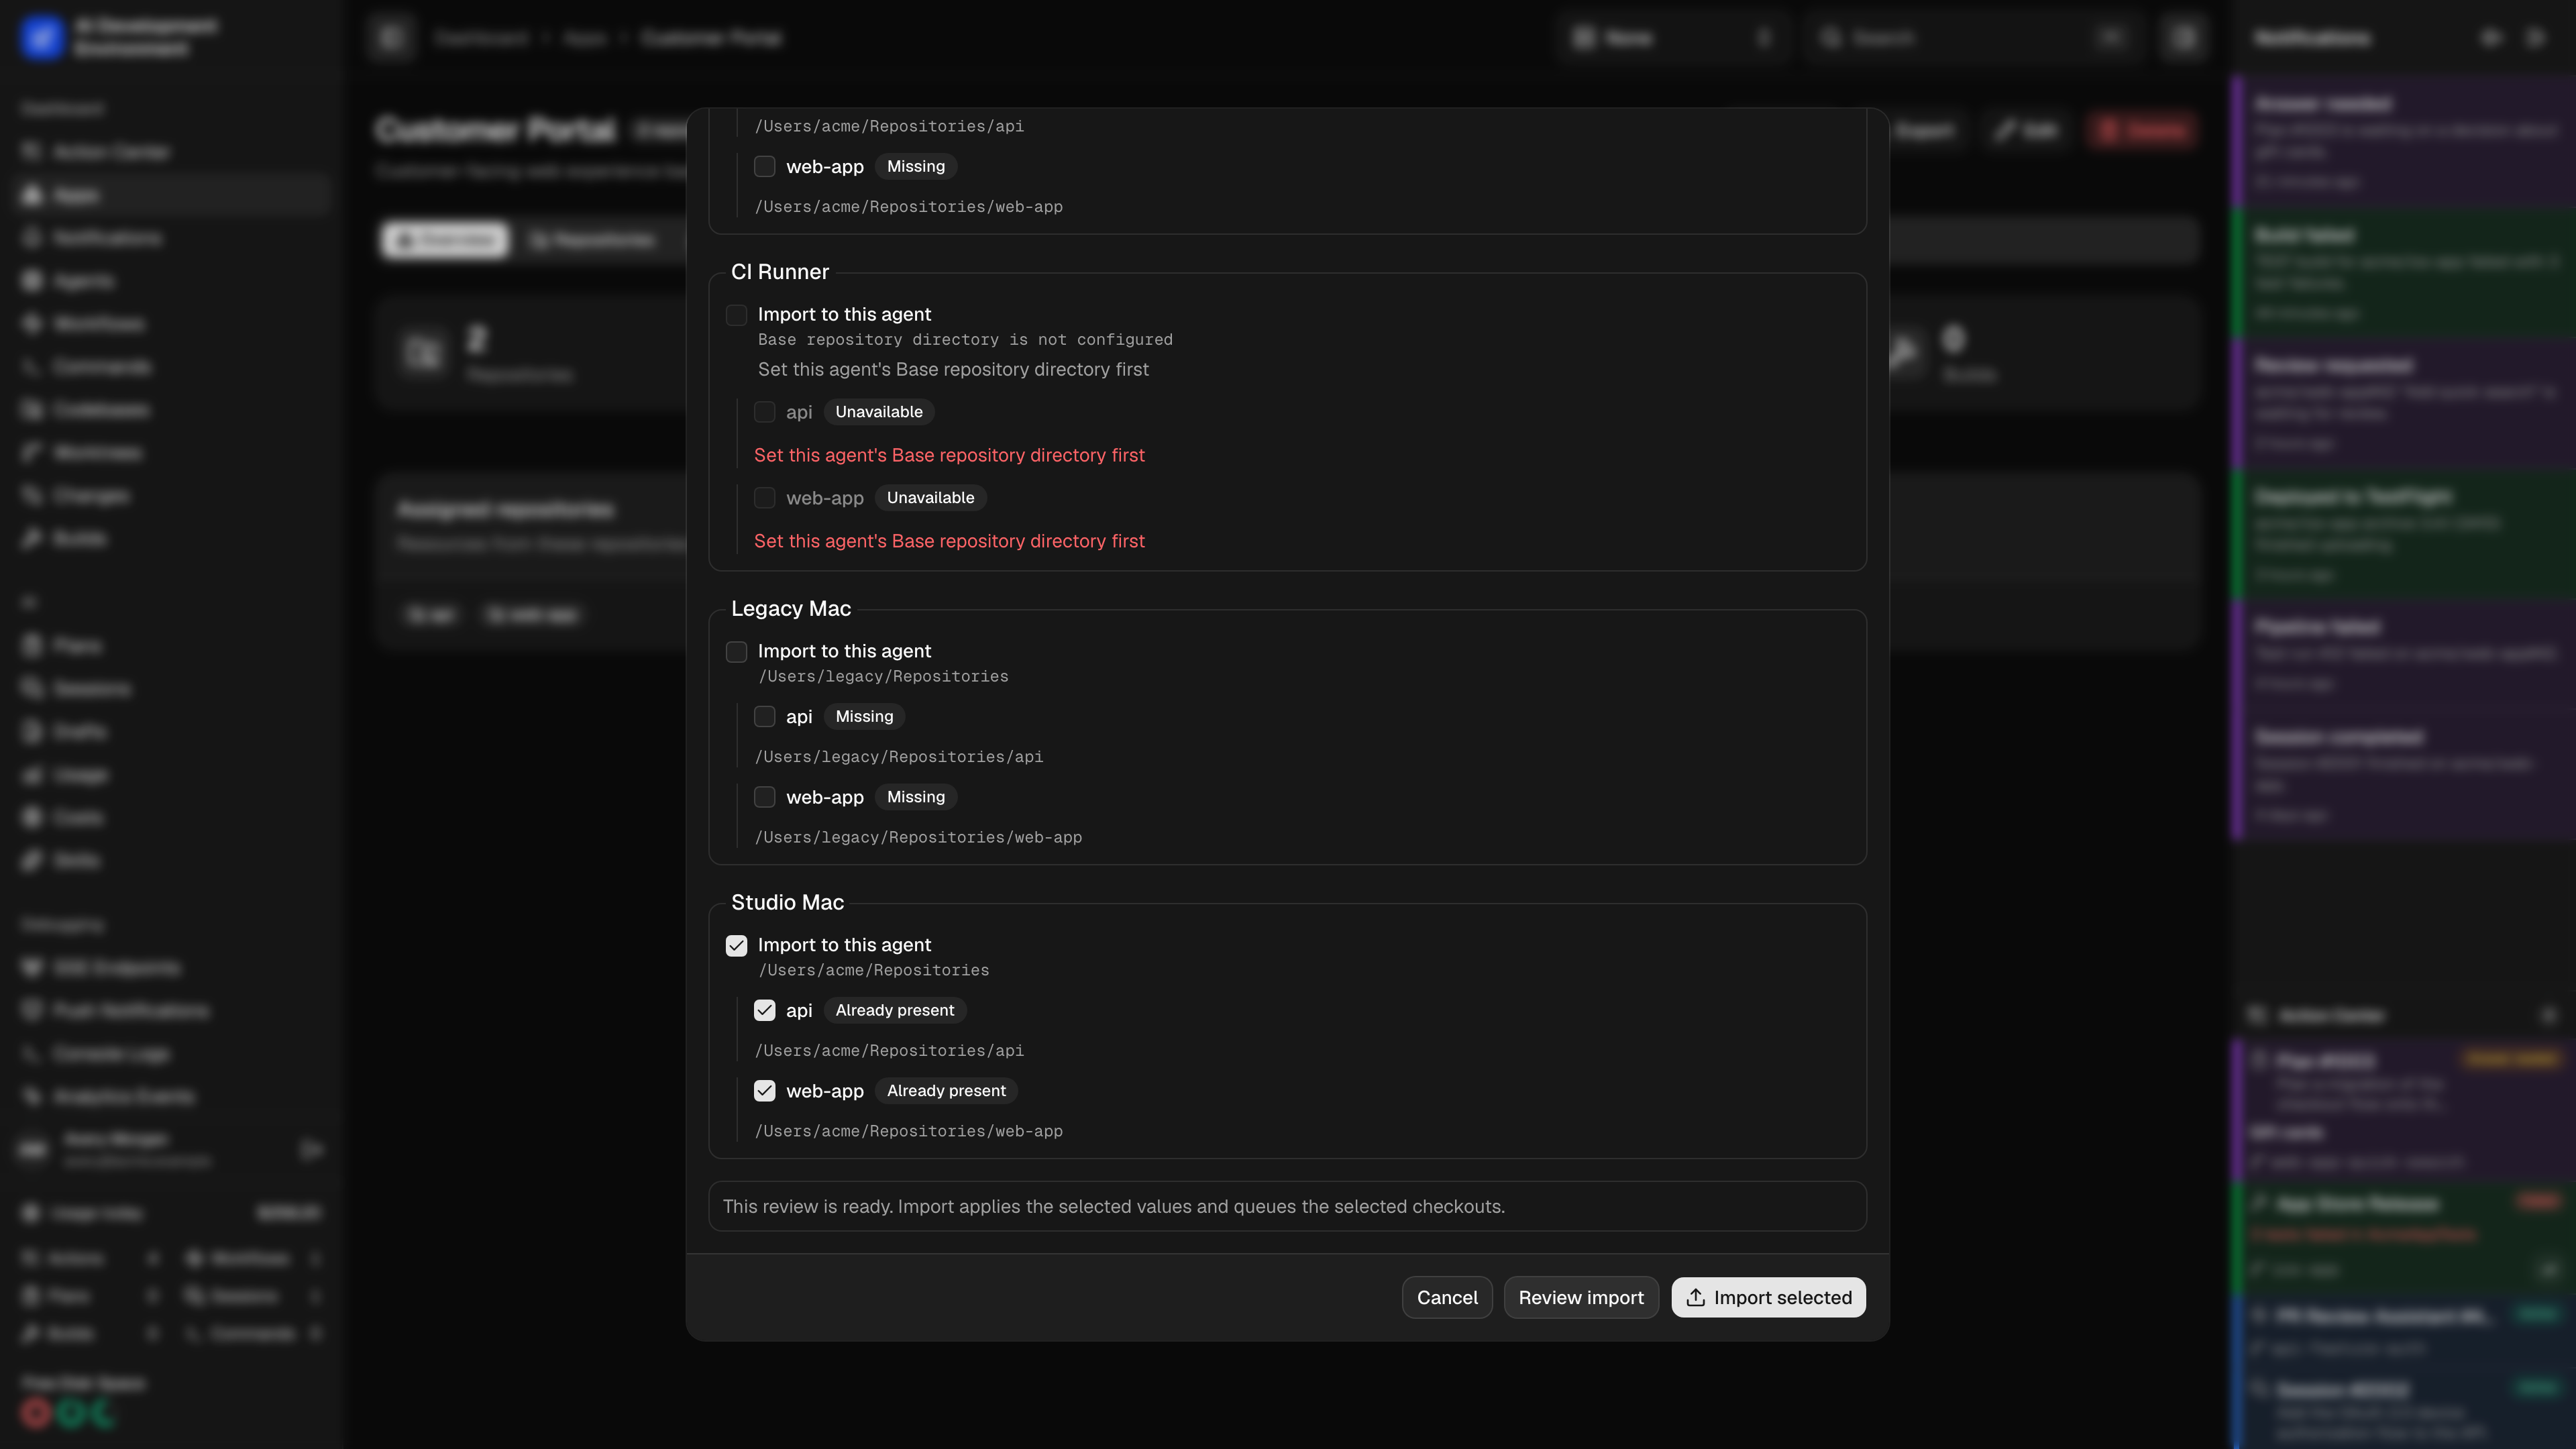Viewport: 2576px width, 1449px height.
Task: Uncheck the Studio Mac web-app checkbox
Action: 764,1091
